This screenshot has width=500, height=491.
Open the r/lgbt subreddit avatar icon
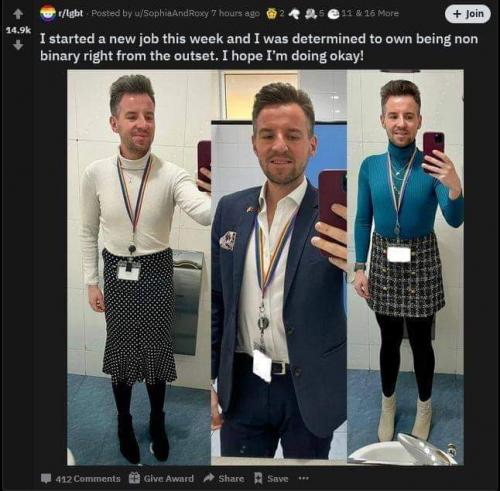click(47, 14)
